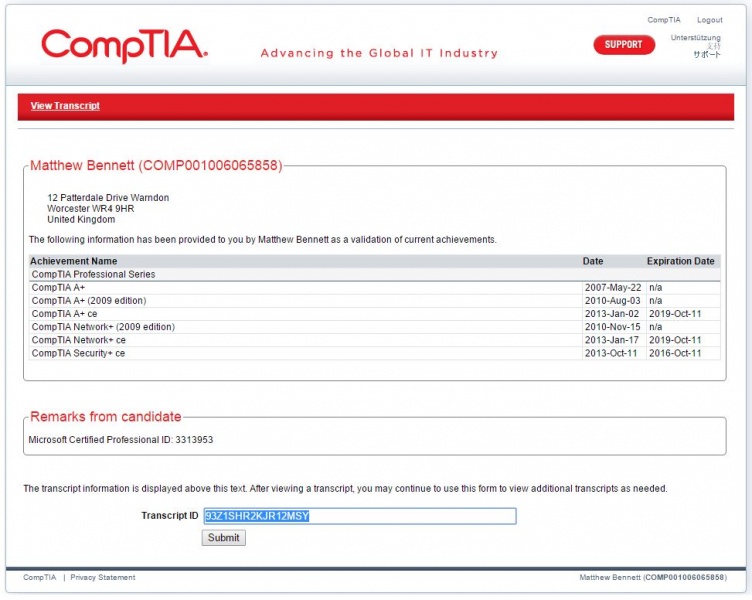The height and width of the screenshot is (600, 752).
Task: Click the 2010-Aug-03 date cell
Action: coord(612,301)
